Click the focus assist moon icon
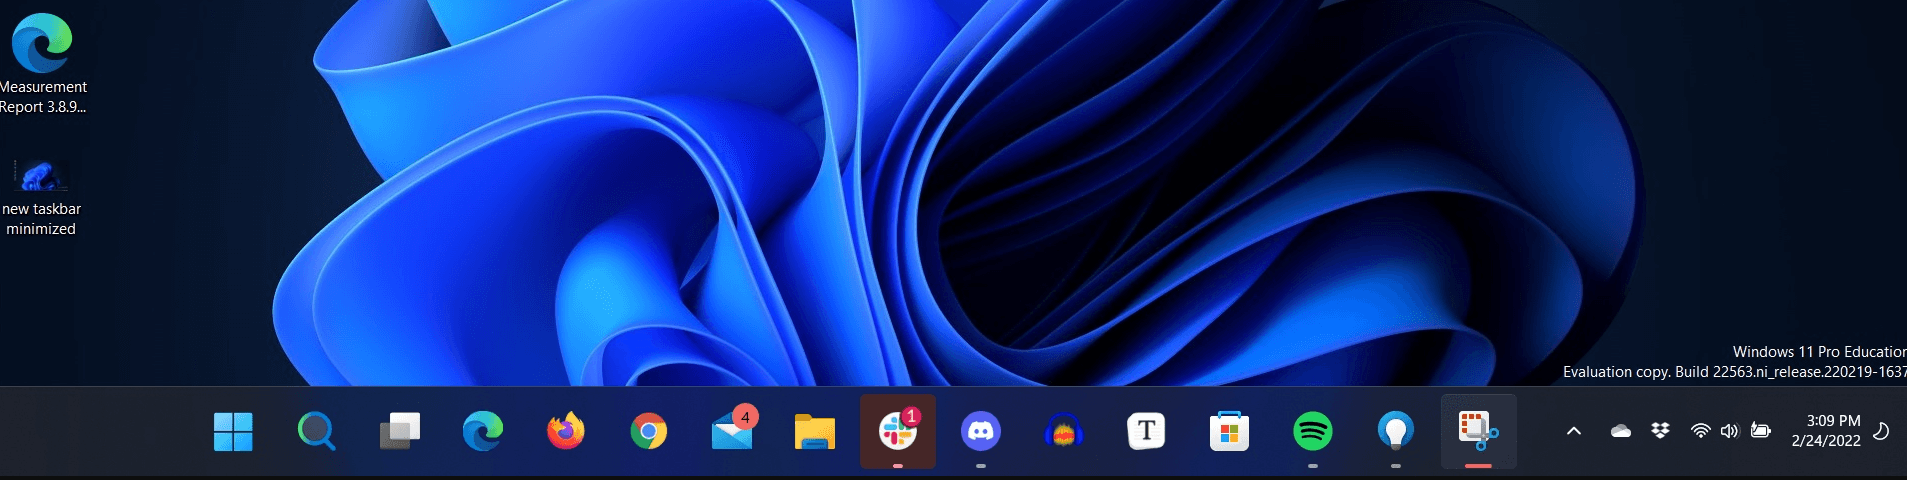 point(1880,431)
